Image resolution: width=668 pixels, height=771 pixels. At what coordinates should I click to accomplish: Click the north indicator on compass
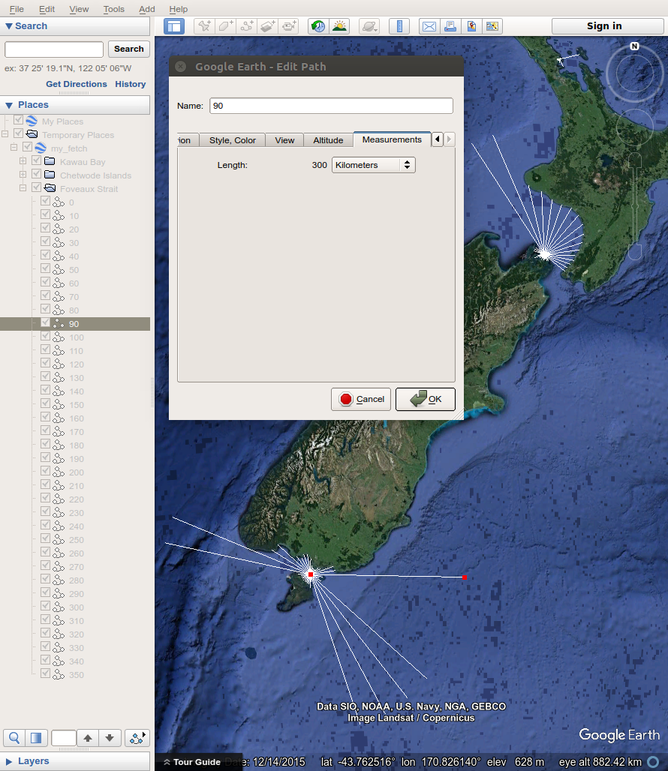(634, 46)
